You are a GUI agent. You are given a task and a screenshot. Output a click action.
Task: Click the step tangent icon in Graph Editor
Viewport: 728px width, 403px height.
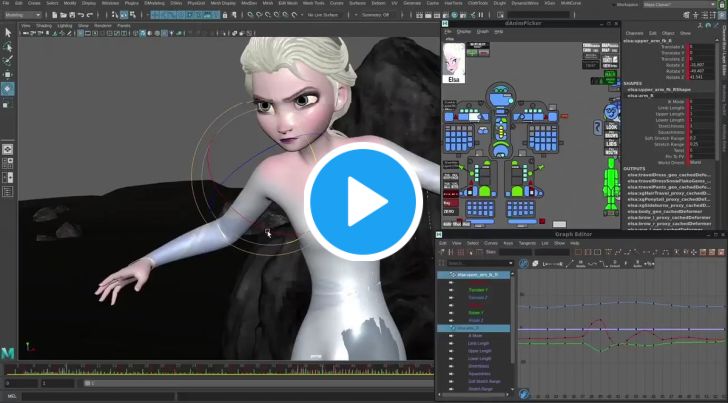(604, 264)
